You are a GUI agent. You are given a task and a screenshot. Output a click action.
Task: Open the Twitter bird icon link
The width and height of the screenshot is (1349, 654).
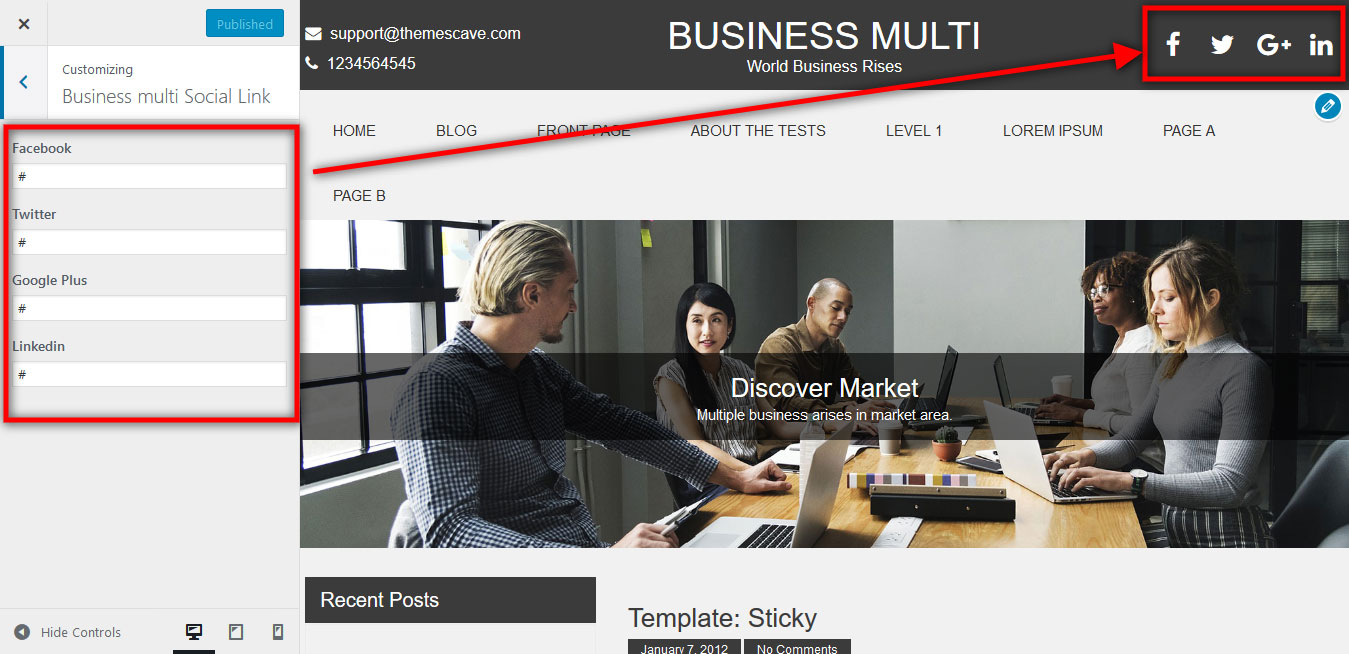click(1222, 44)
